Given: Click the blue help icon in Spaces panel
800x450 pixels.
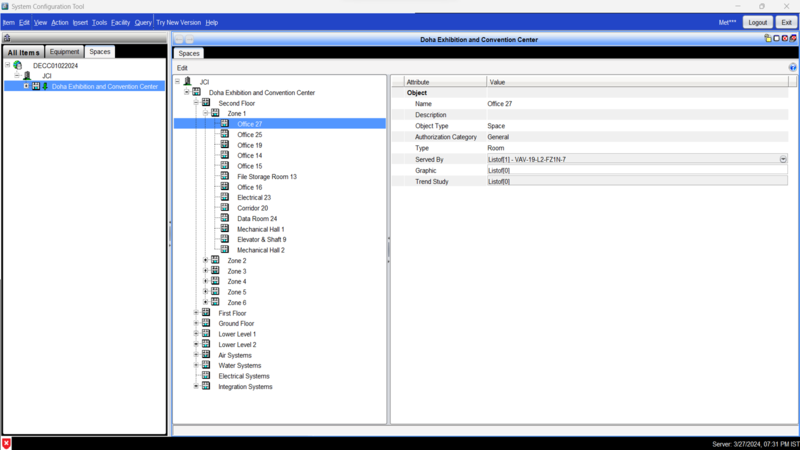Looking at the screenshot, I should 793,67.
